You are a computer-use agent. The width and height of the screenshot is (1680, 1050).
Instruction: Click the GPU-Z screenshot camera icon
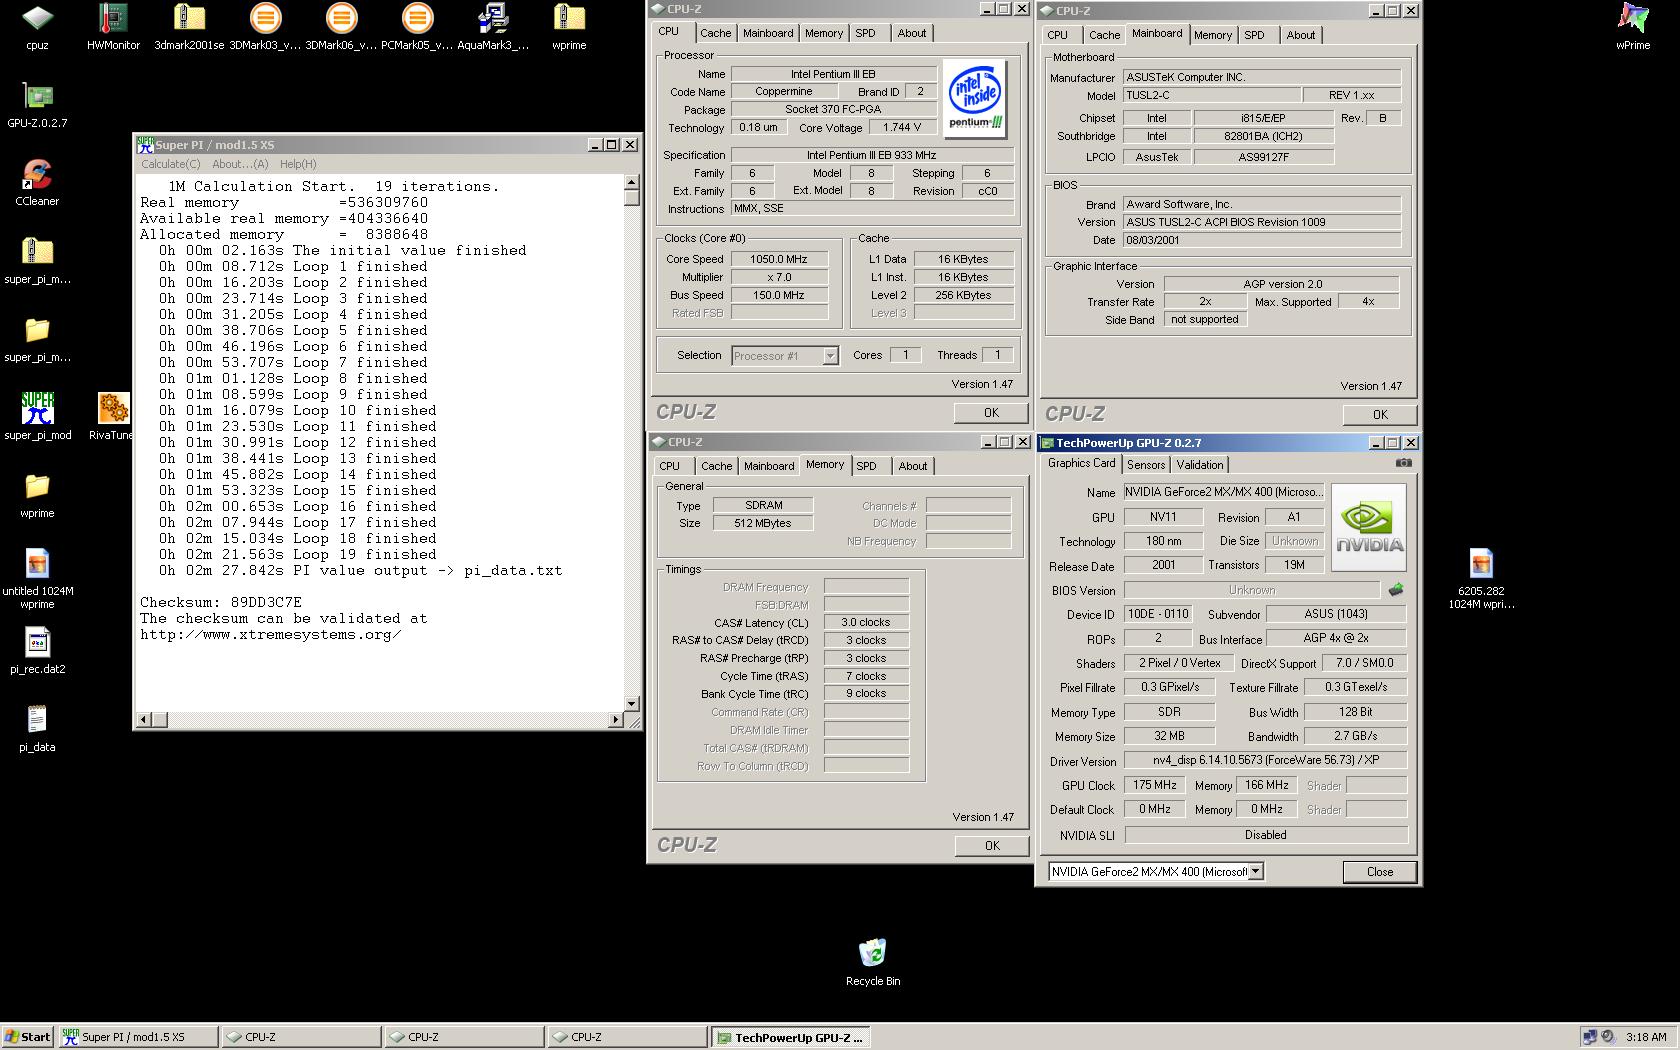pos(1404,463)
